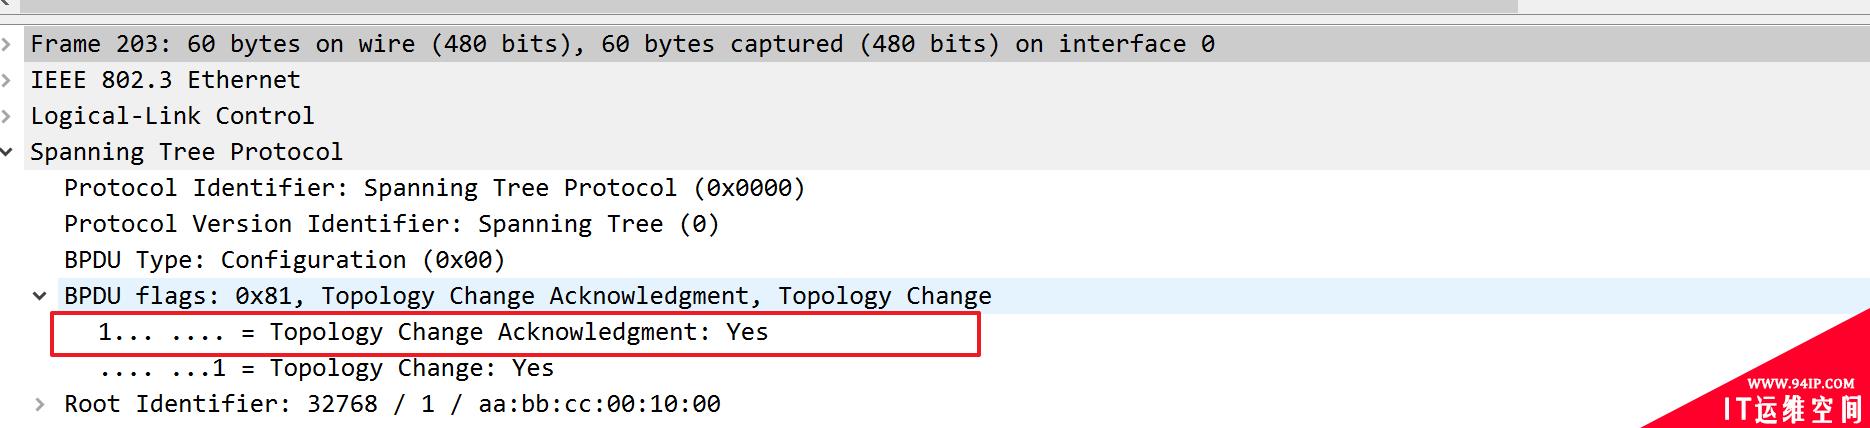Expand the IEEE 802.3 Ethernet arrow
Image resolution: width=1870 pixels, height=428 pixels.
6,80
